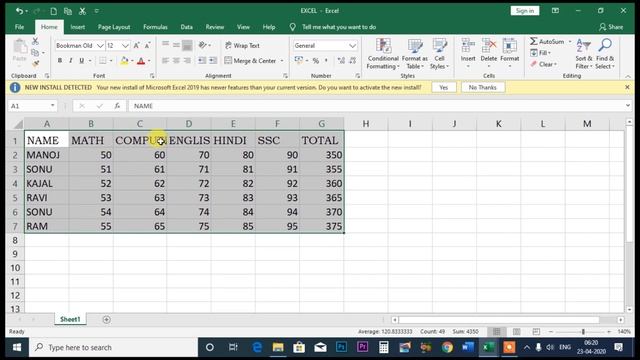Open Cell Styles
The height and width of the screenshot is (360, 640).
439,54
